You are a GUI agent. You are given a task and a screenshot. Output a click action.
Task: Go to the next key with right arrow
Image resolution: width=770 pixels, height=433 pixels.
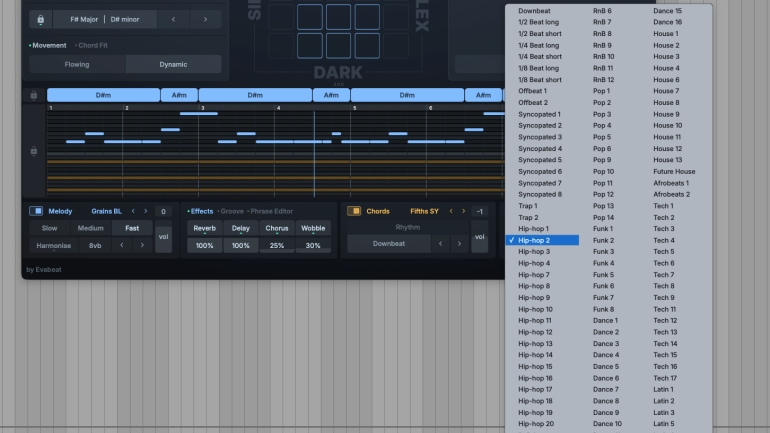pyautogui.click(x=206, y=19)
